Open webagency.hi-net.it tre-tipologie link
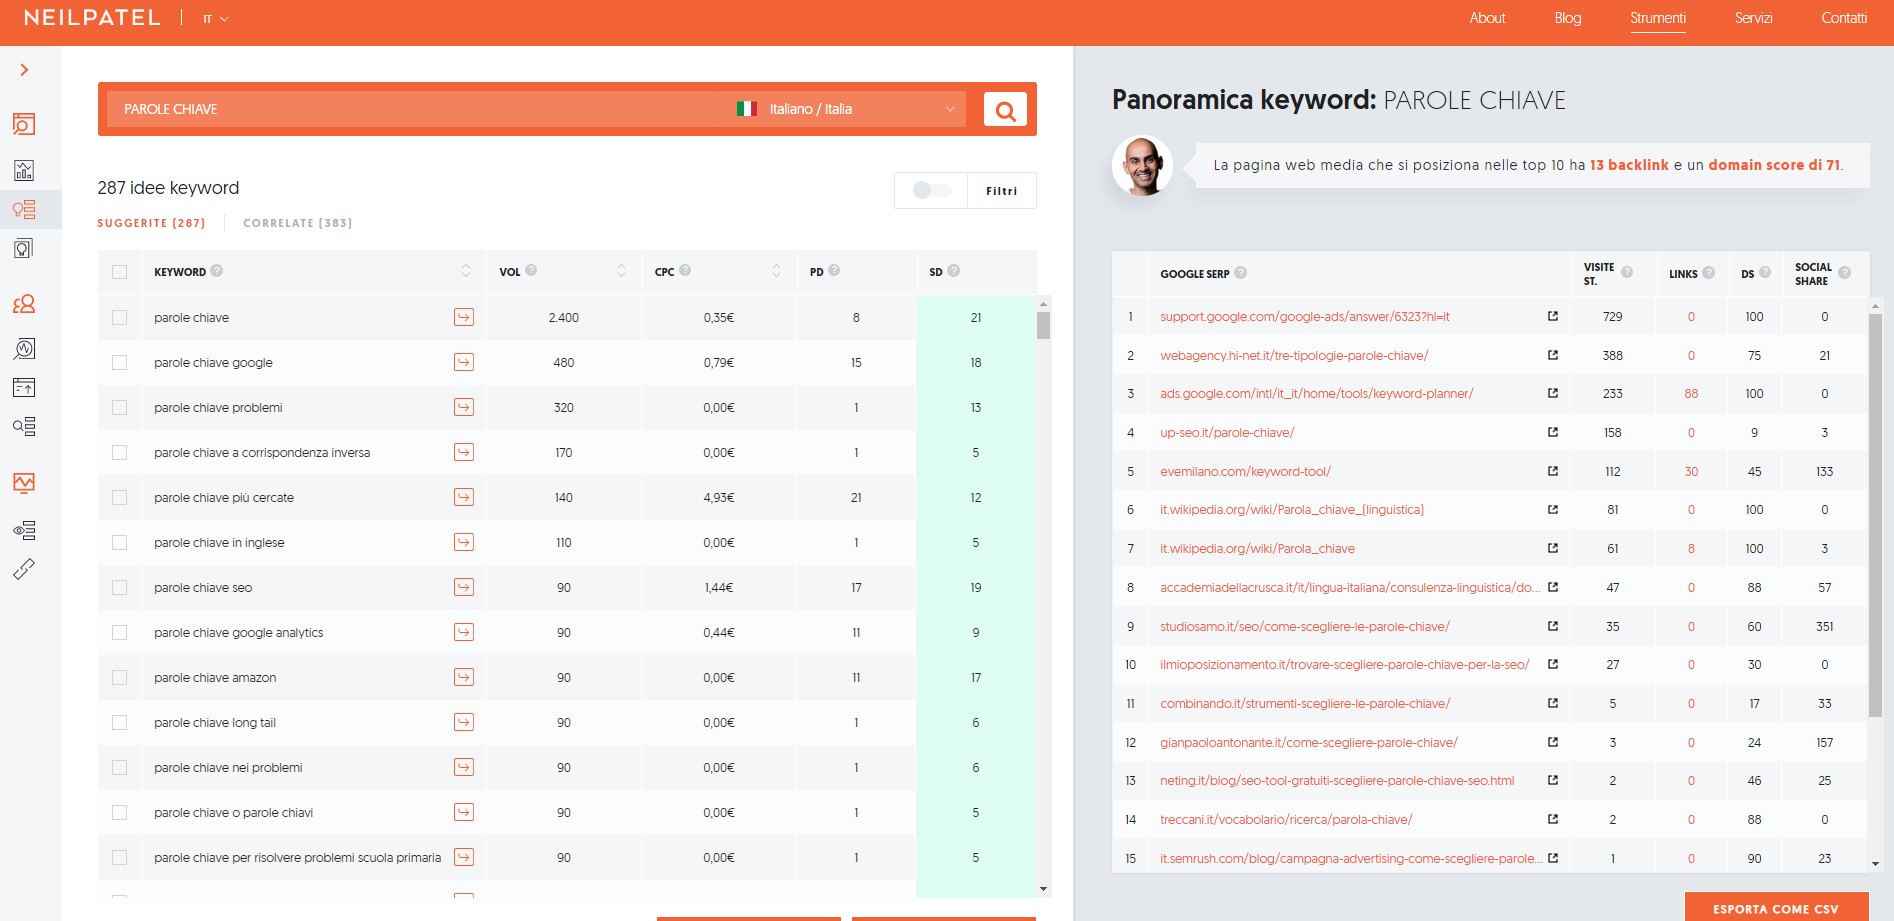This screenshot has height=921, width=1894. point(1294,355)
